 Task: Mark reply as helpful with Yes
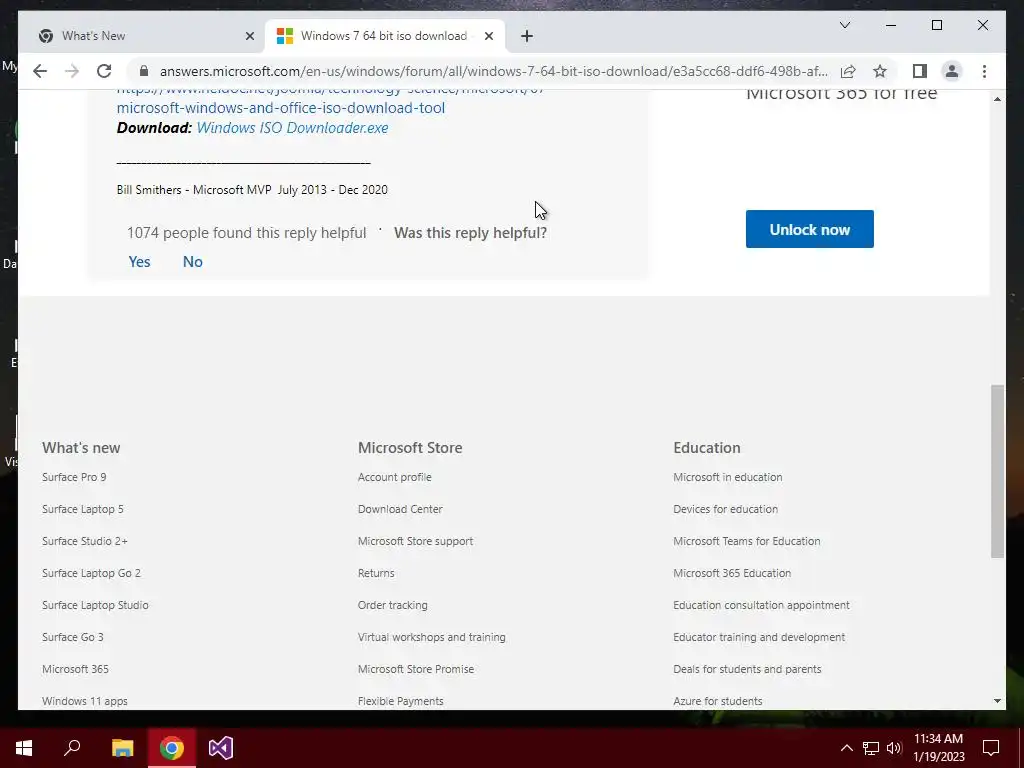140,262
